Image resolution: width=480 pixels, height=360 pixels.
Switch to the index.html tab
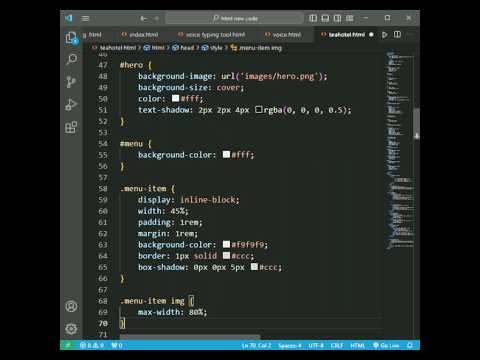[140, 35]
